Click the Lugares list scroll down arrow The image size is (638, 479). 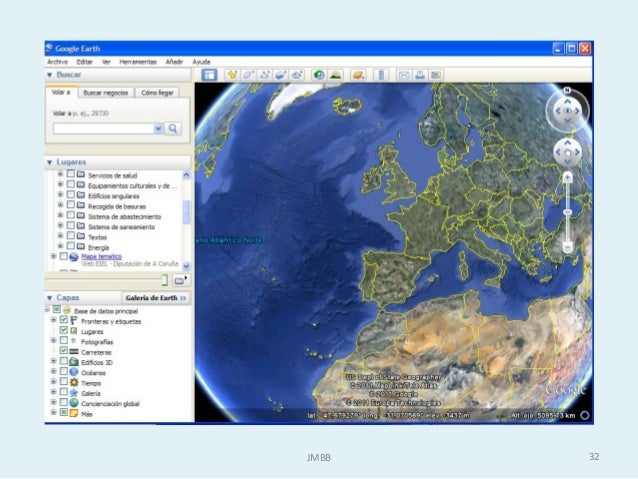186,266
